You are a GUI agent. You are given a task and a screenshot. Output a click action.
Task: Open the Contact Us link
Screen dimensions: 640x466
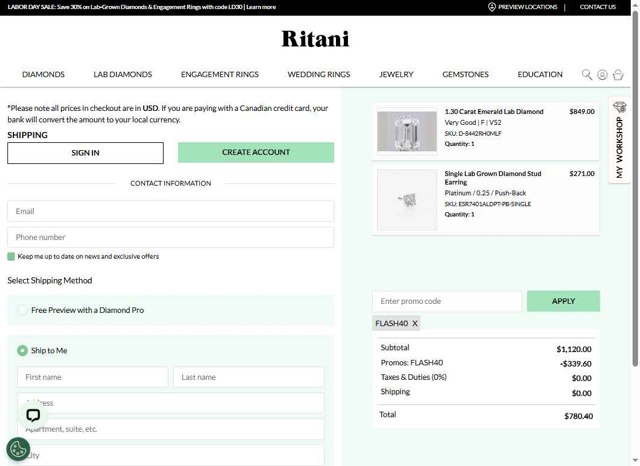[x=598, y=7]
